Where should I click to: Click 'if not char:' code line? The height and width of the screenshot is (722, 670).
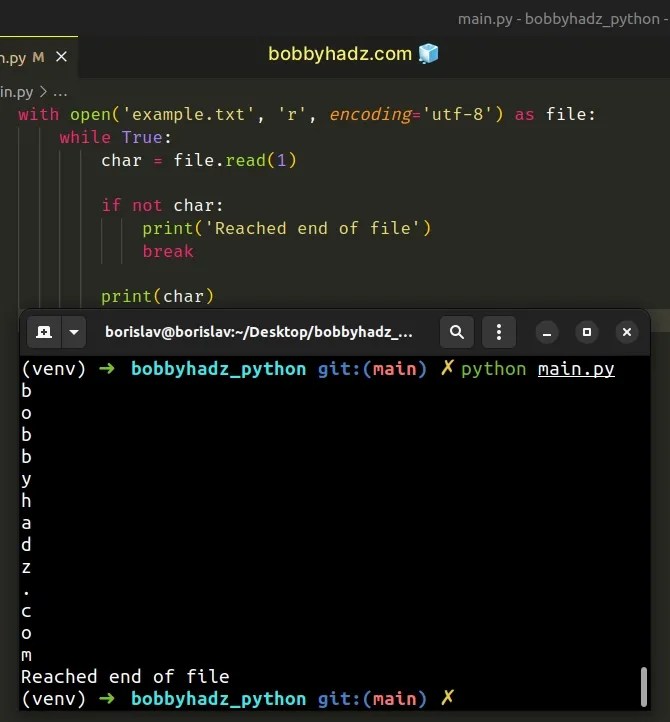(x=163, y=205)
